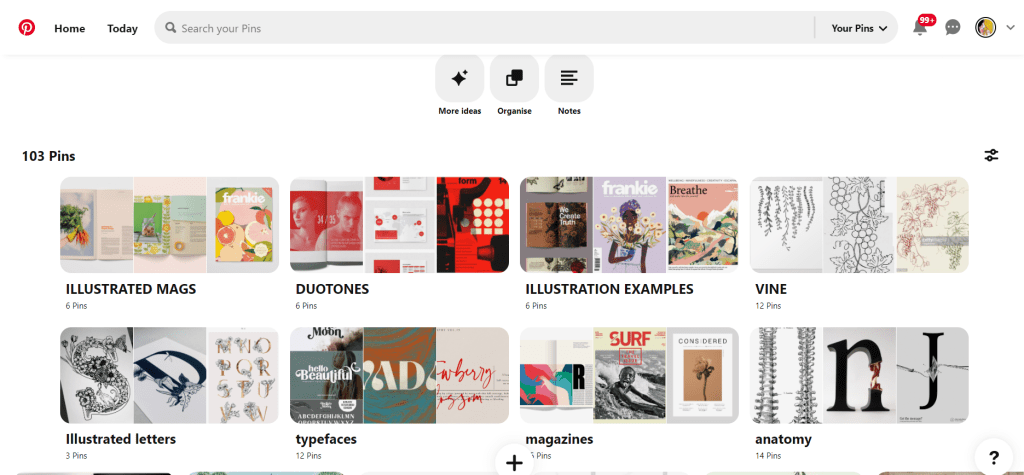Open More ideas sparkle icon
The width and height of the screenshot is (1024, 475).
(460, 78)
